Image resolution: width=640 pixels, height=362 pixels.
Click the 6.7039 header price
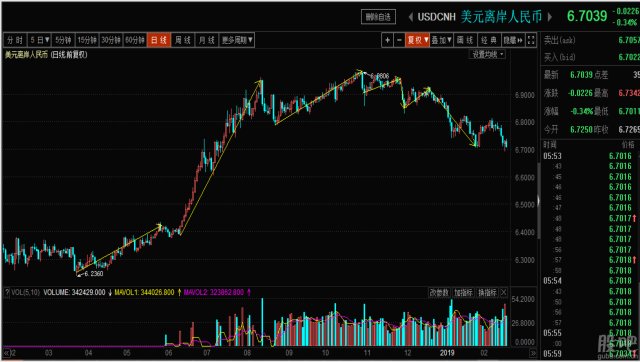(587, 16)
